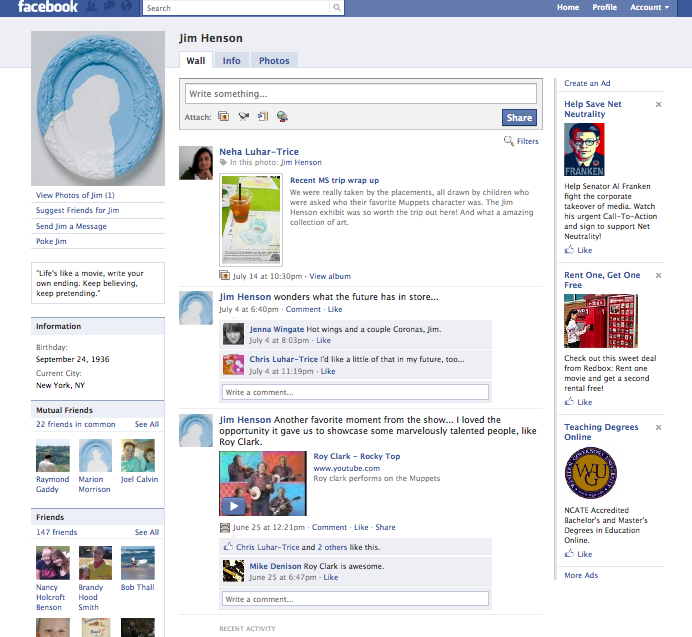
Task: Open Franken poster ad image
Action: click(x=584, y=150)
